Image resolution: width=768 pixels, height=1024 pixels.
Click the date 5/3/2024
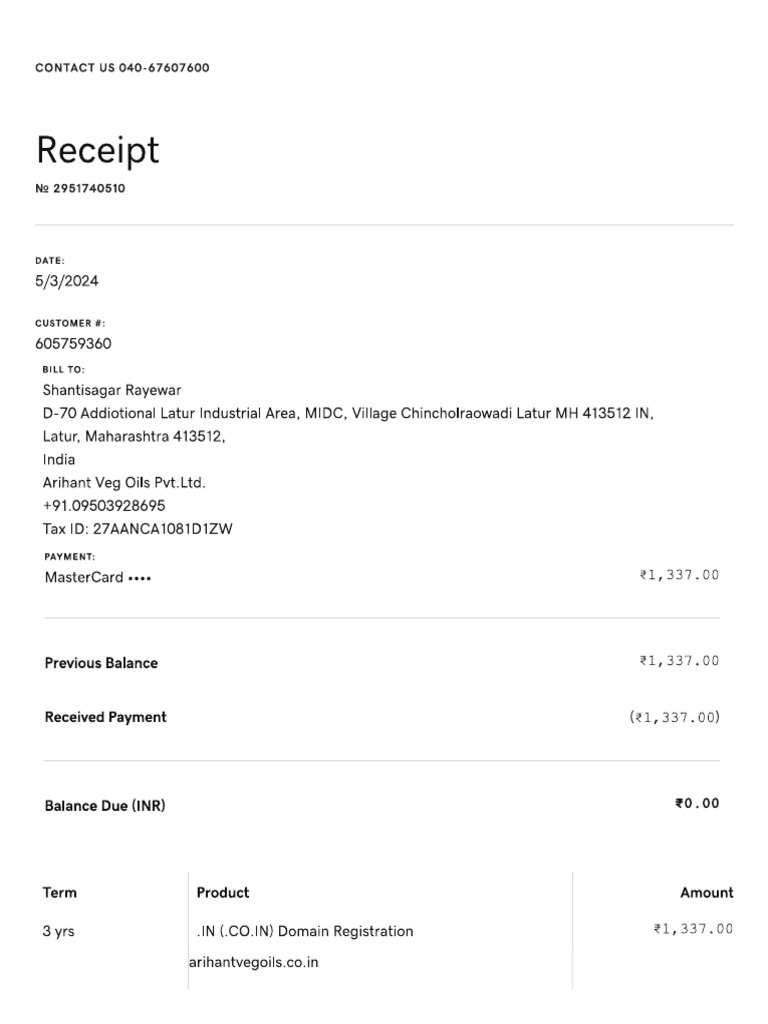click(67, 282)
